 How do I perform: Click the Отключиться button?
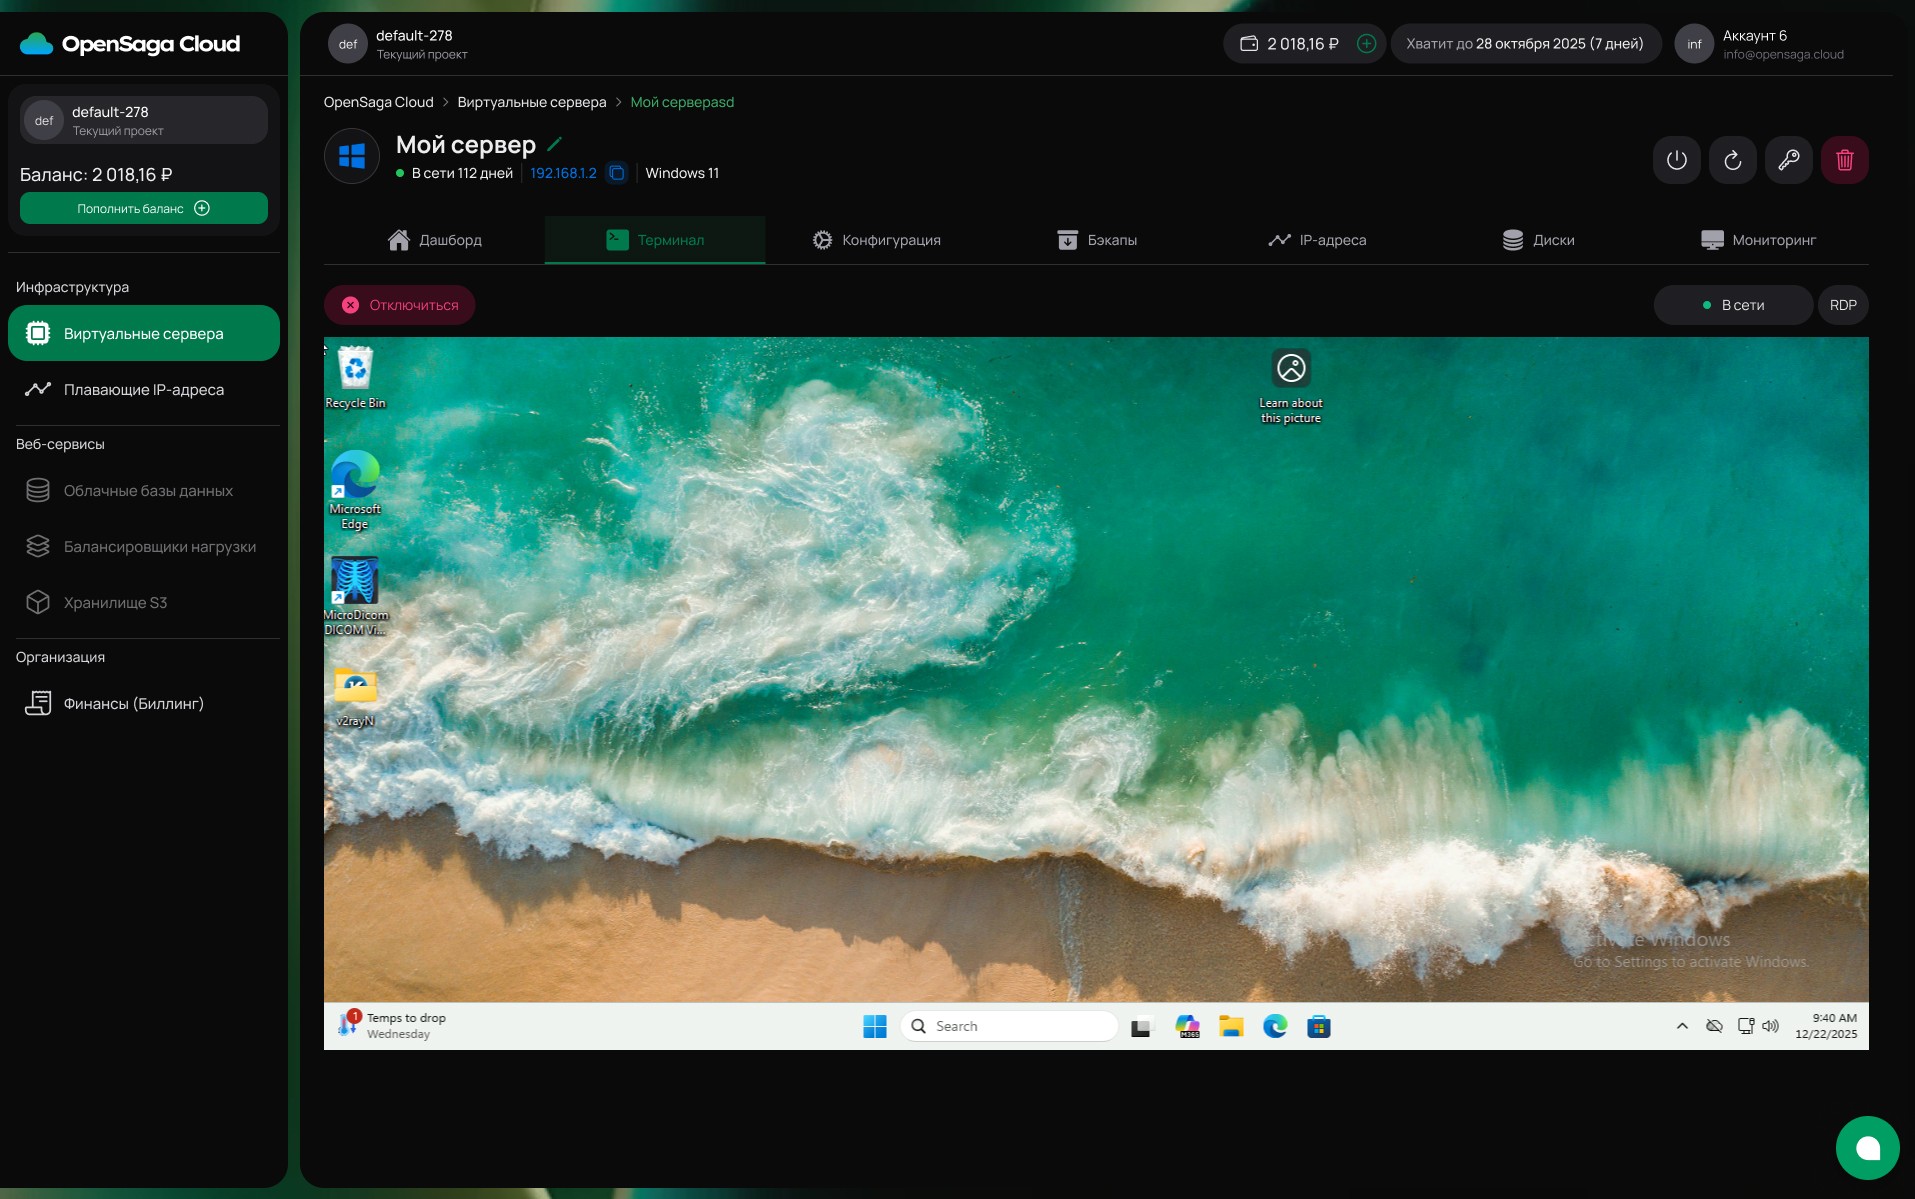pyautogui.click(x=400, y=305)
